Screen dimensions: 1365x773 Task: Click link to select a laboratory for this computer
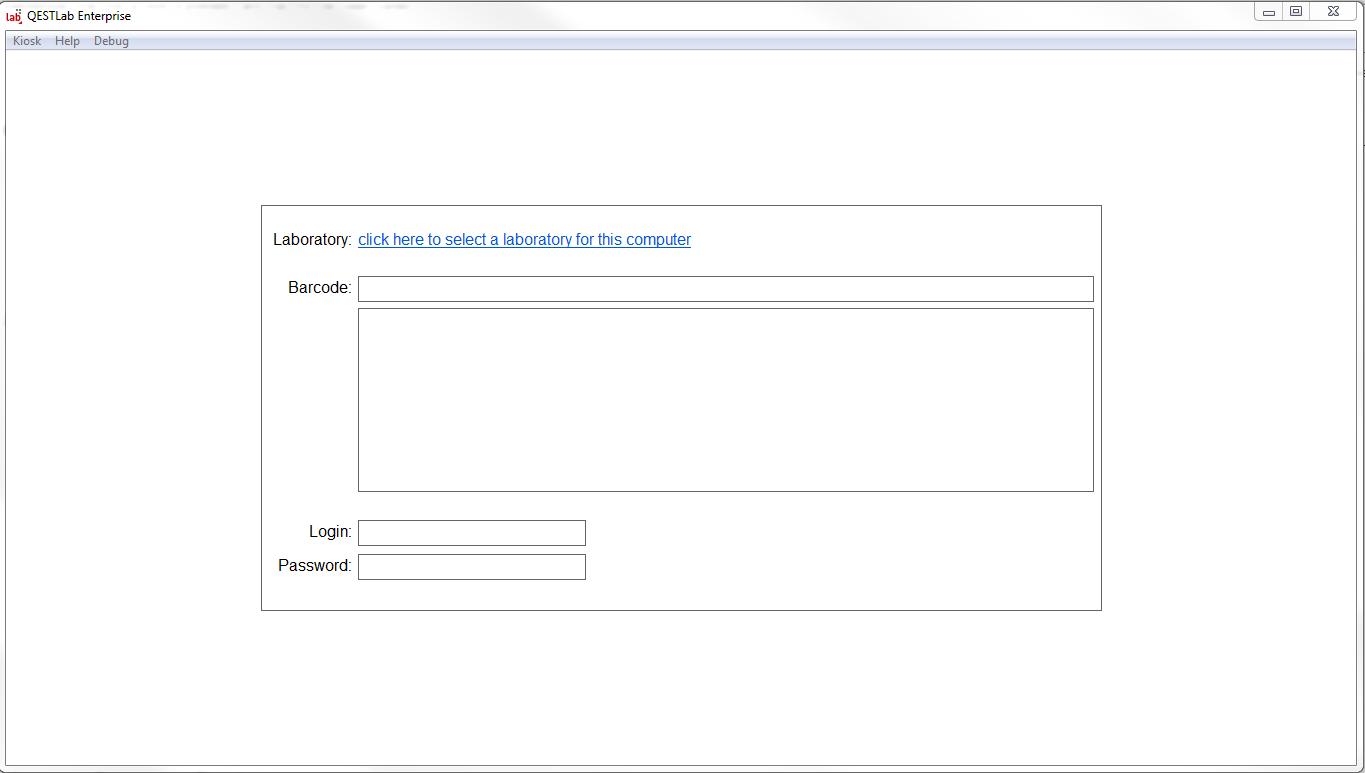[524, 240]
